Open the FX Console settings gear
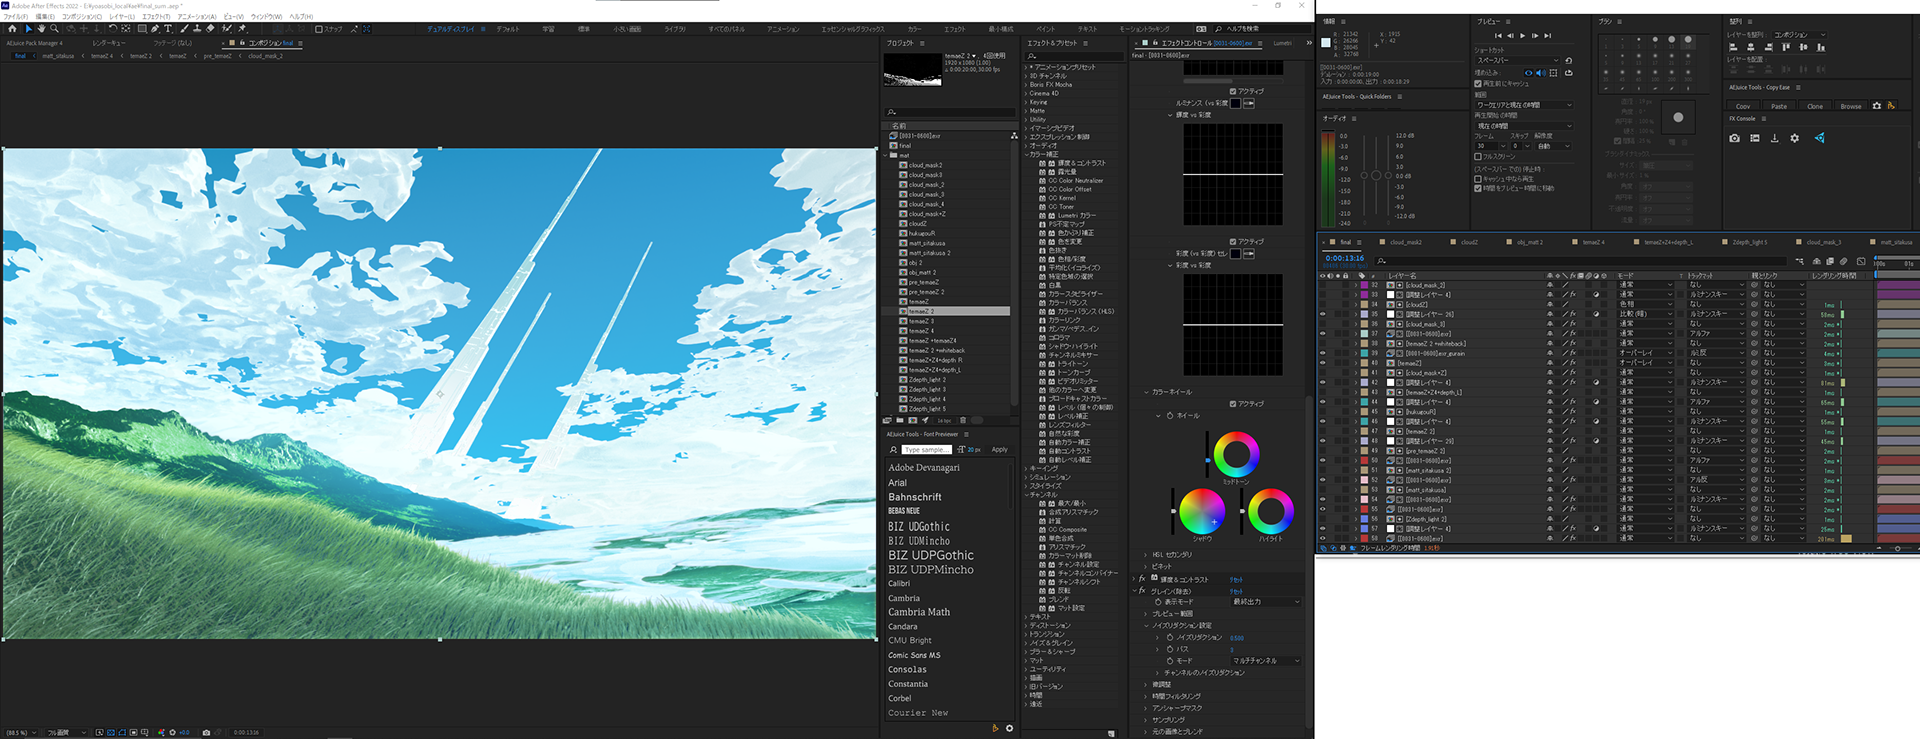 point(1794,138)
